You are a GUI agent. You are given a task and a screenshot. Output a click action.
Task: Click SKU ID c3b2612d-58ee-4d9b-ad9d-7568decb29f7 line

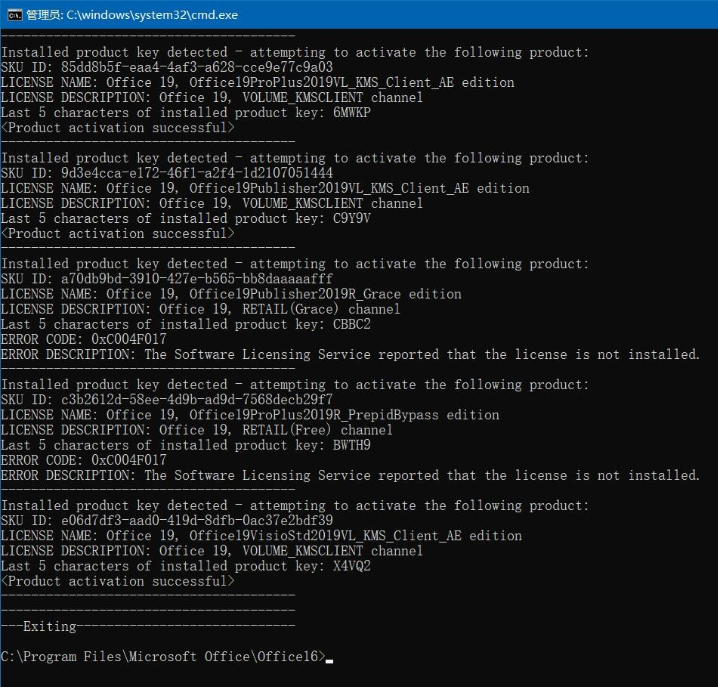click(167, 400)
